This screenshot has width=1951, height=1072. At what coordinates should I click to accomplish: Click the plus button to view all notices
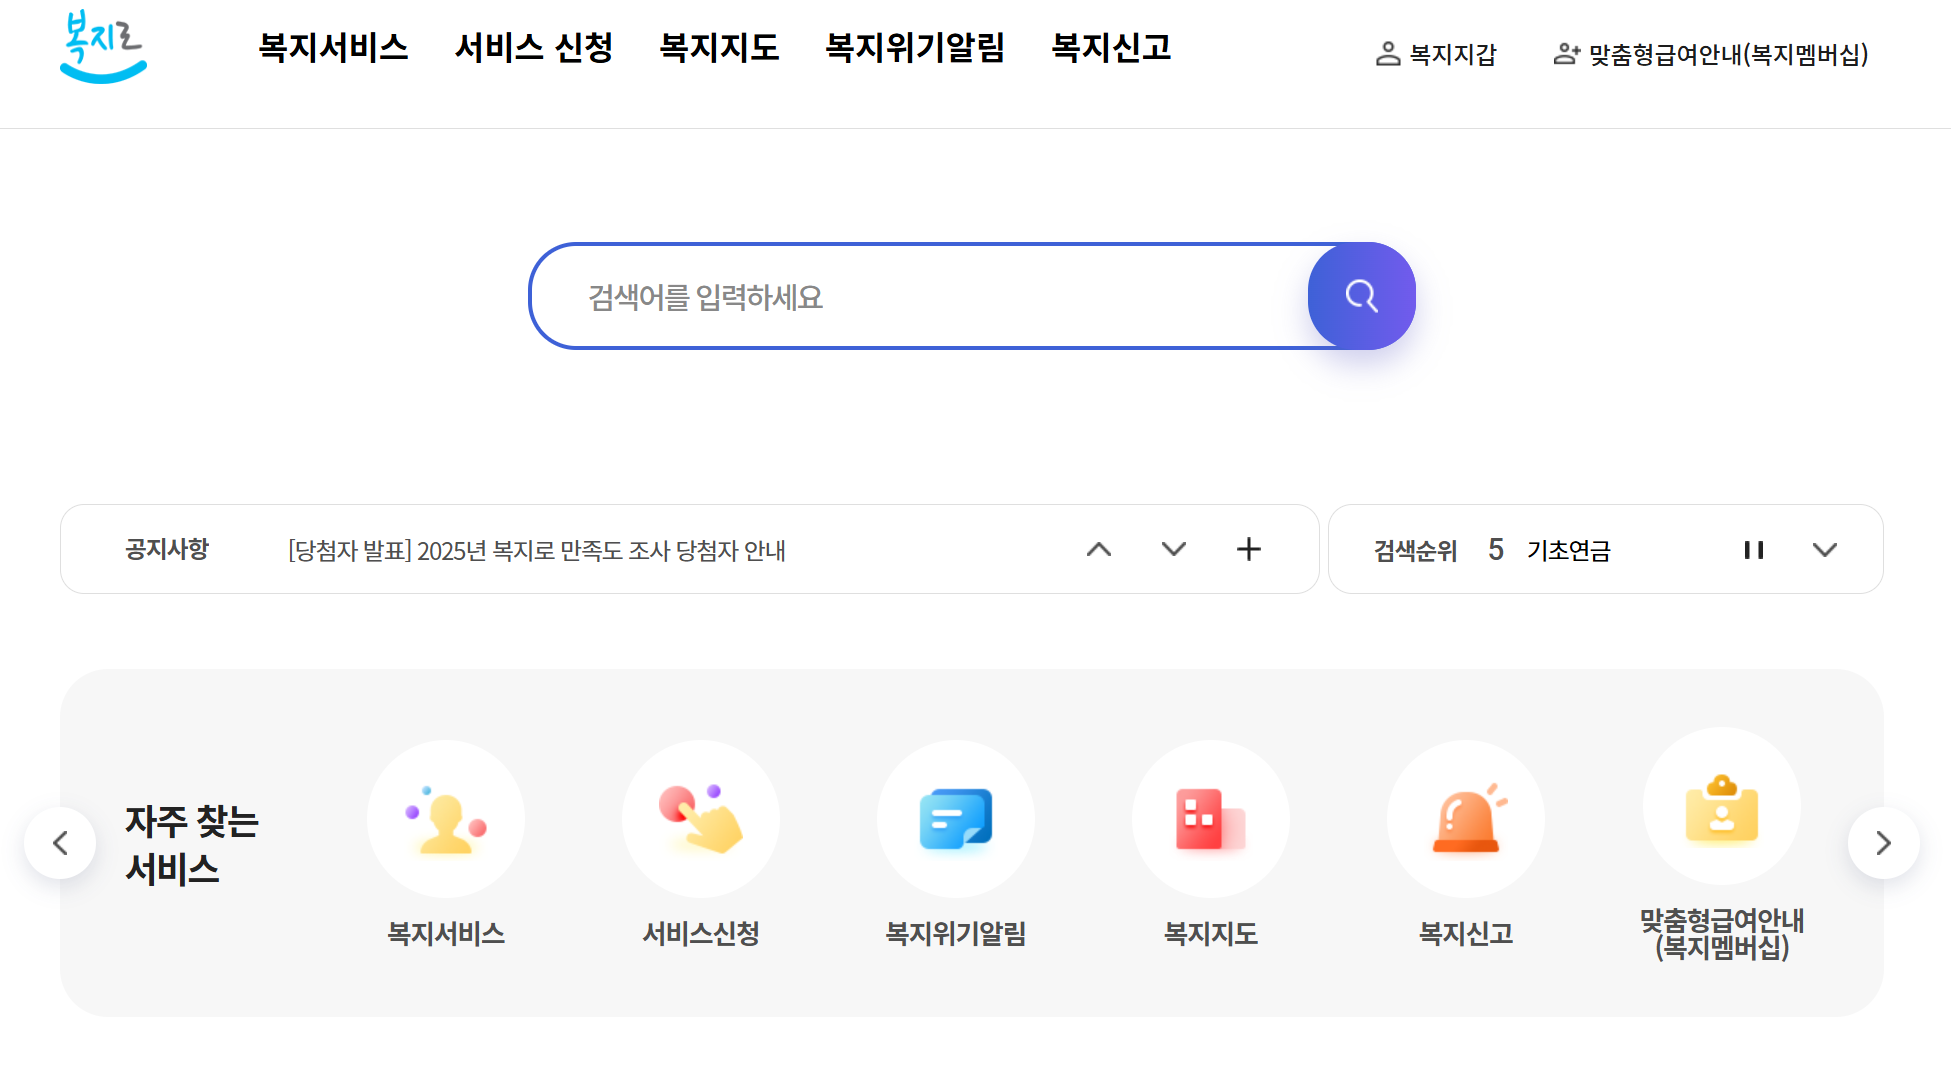pyautogui.click(x=1249, y=549)
